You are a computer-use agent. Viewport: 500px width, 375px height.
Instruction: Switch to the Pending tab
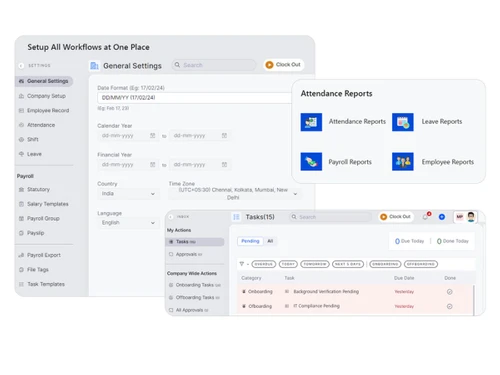[250, 241]
